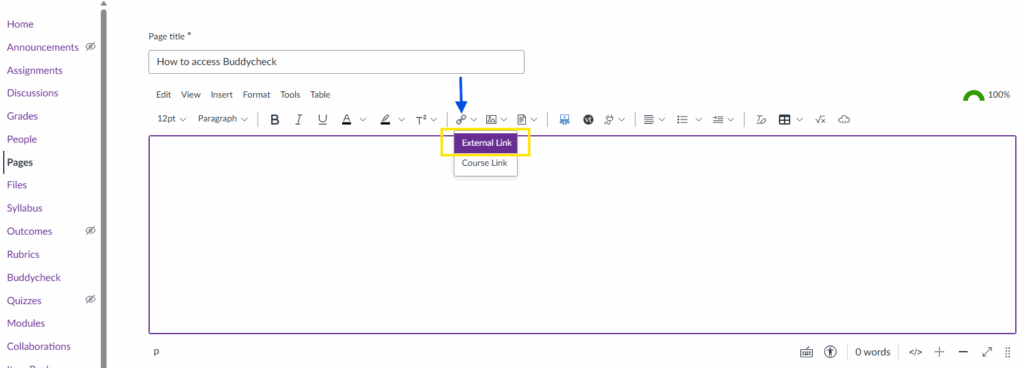Image resolution: width=1024 pixels, height=368 pixels.
Task: Show keyboard shortcuts icon
Action: (807, 352)
